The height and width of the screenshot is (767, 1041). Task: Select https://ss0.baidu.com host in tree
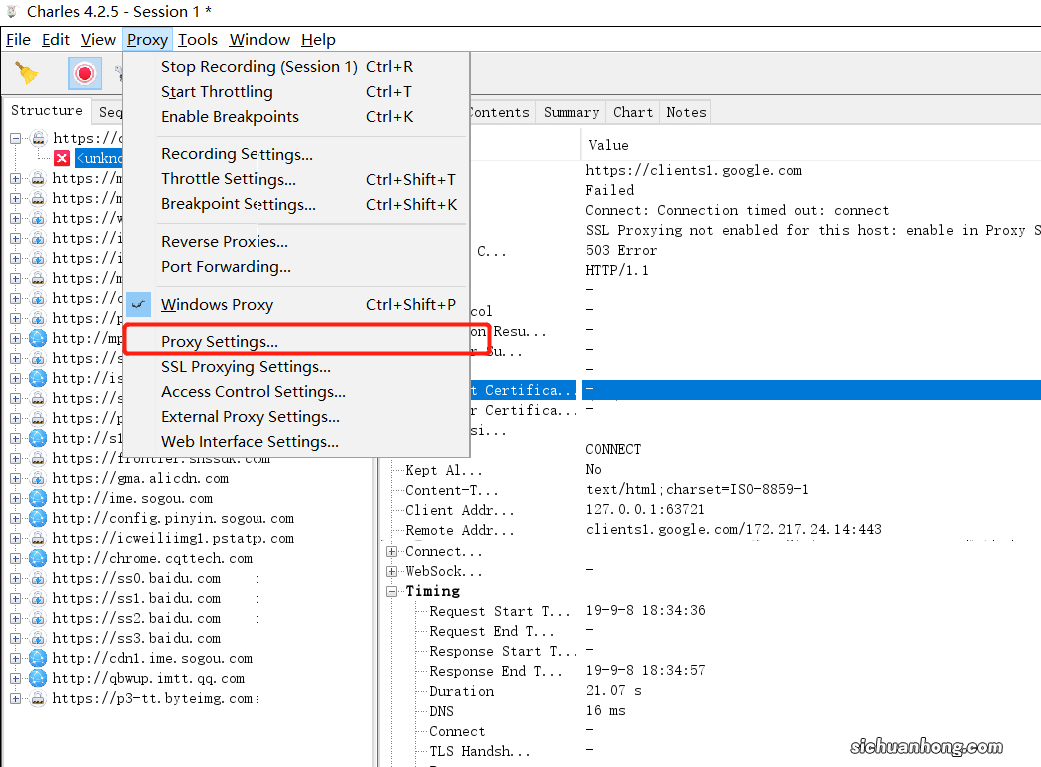[136, 578]
